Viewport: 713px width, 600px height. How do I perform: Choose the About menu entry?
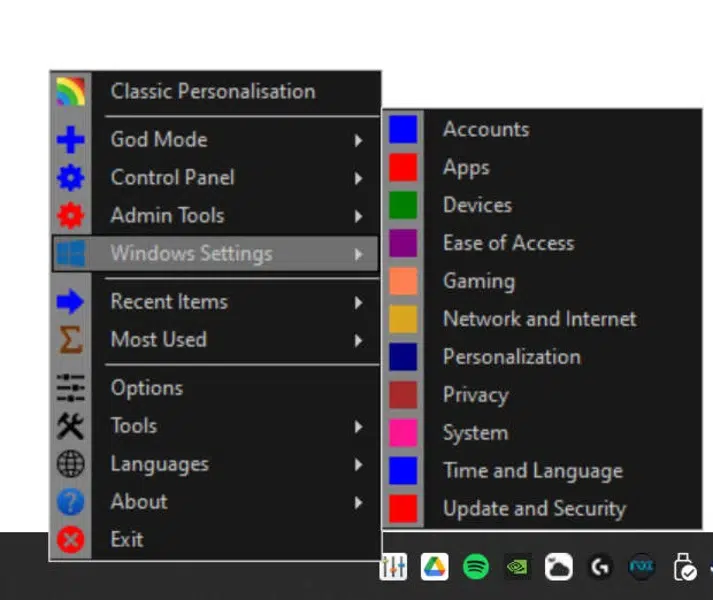[x=139, y=502]
